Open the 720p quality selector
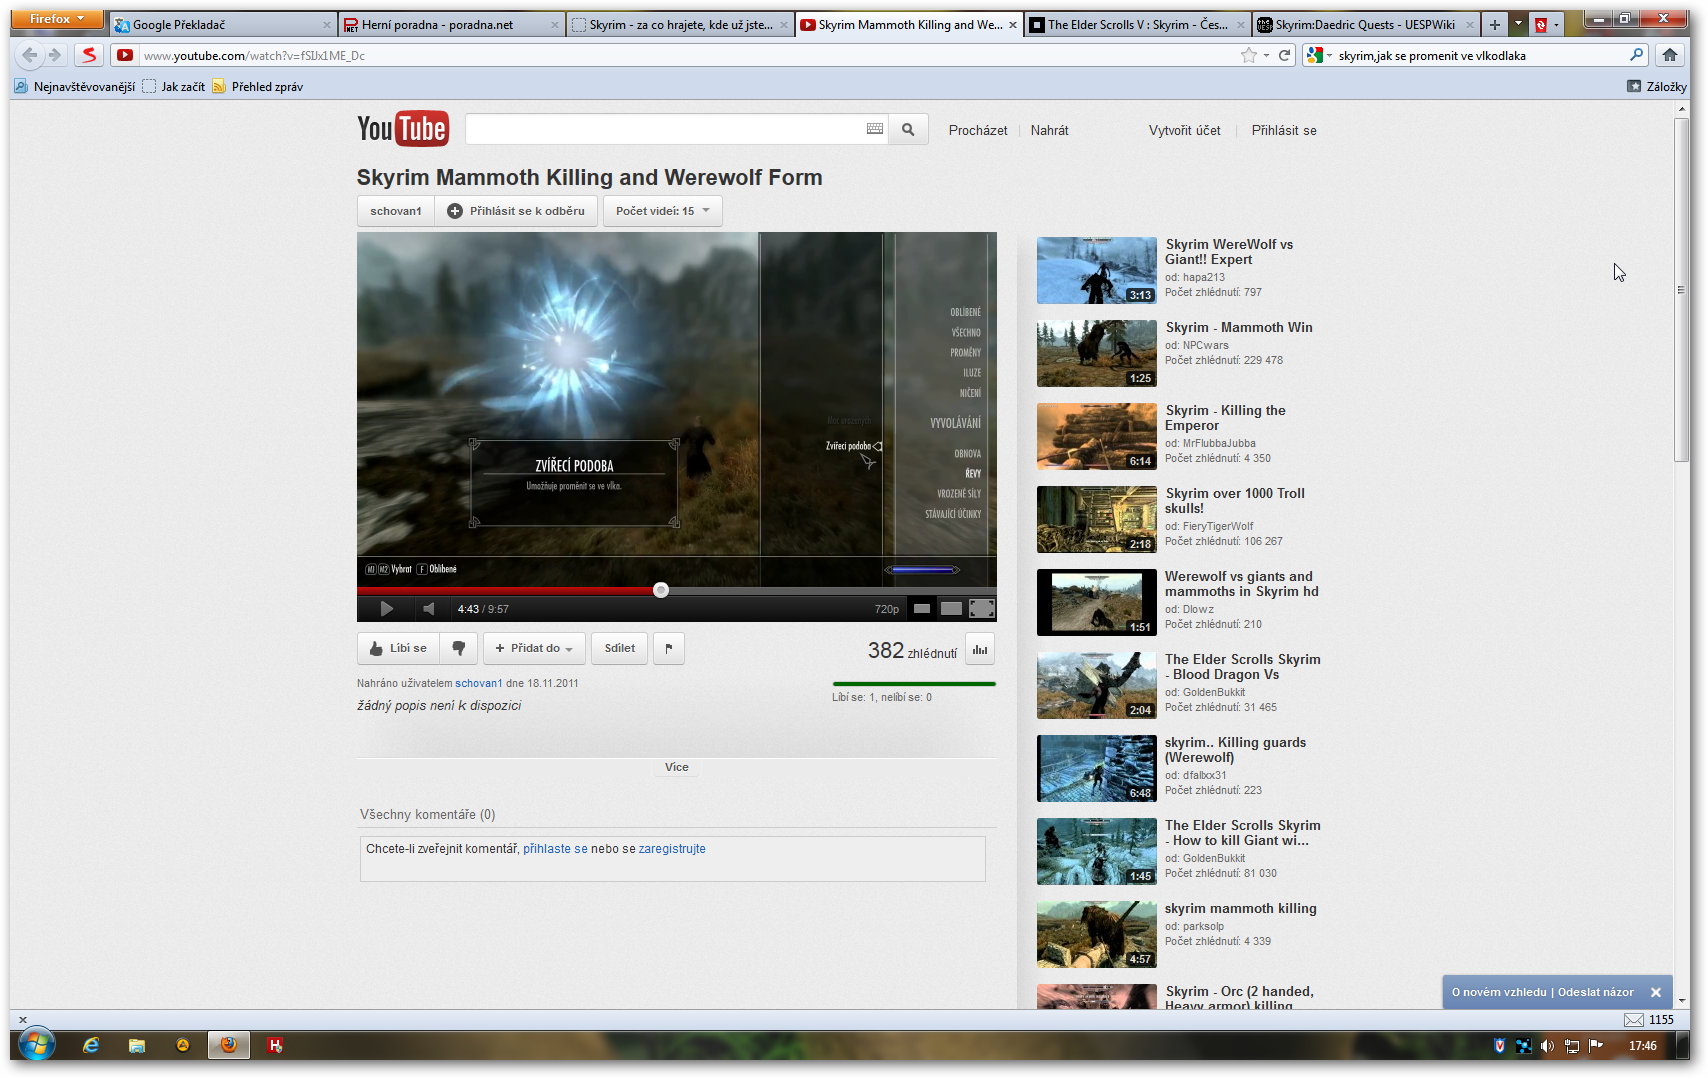The width and height of the screenshot is (1708, 1078). click(886, 609)
